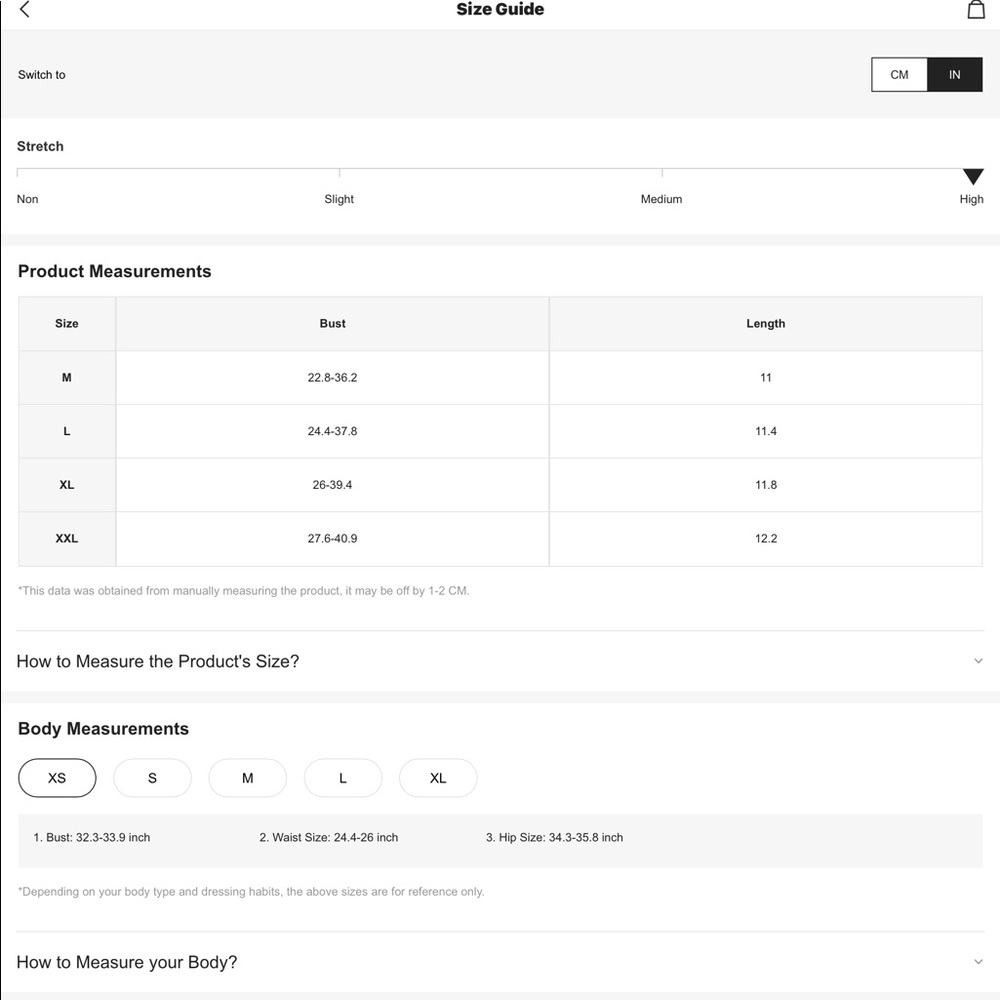1000x1000 pixels.
Task: Click the Slight stretch label
Action: tap(339, 199)
